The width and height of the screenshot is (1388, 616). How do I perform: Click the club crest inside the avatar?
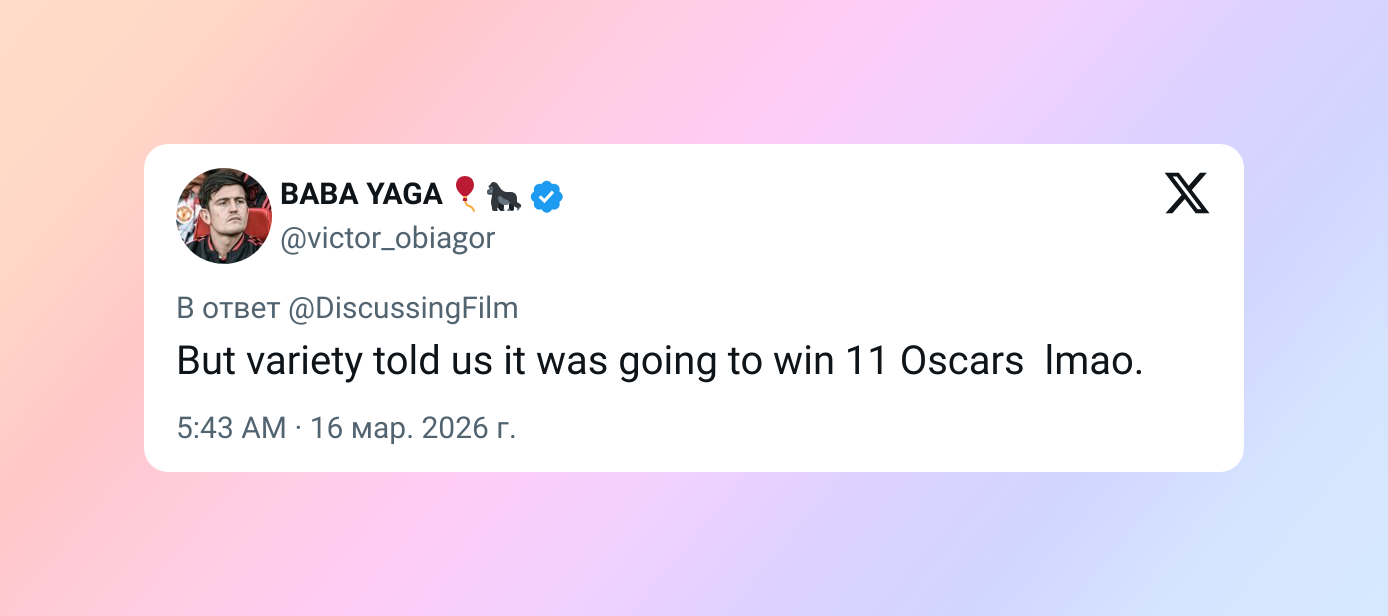[187, 214]
